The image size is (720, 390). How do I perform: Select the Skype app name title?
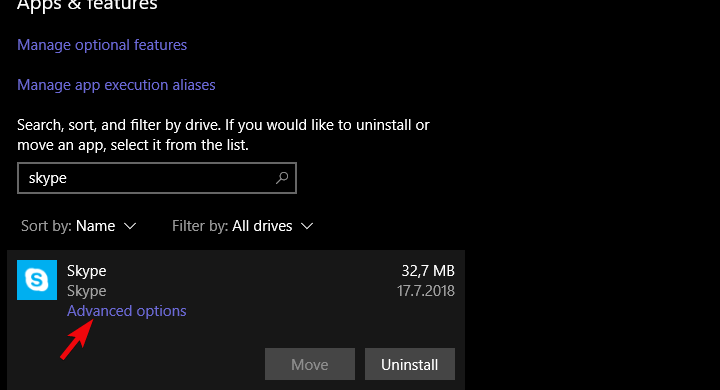tap(87, 271)
